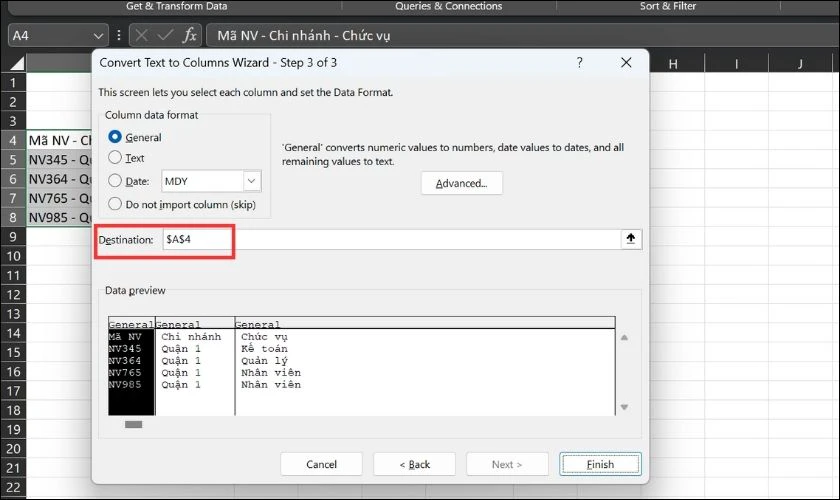The width and height of the screenshot is (840, 500).
Task: Choose the Date format radio option
Action: pyautogui.click(x=115, y=181)
